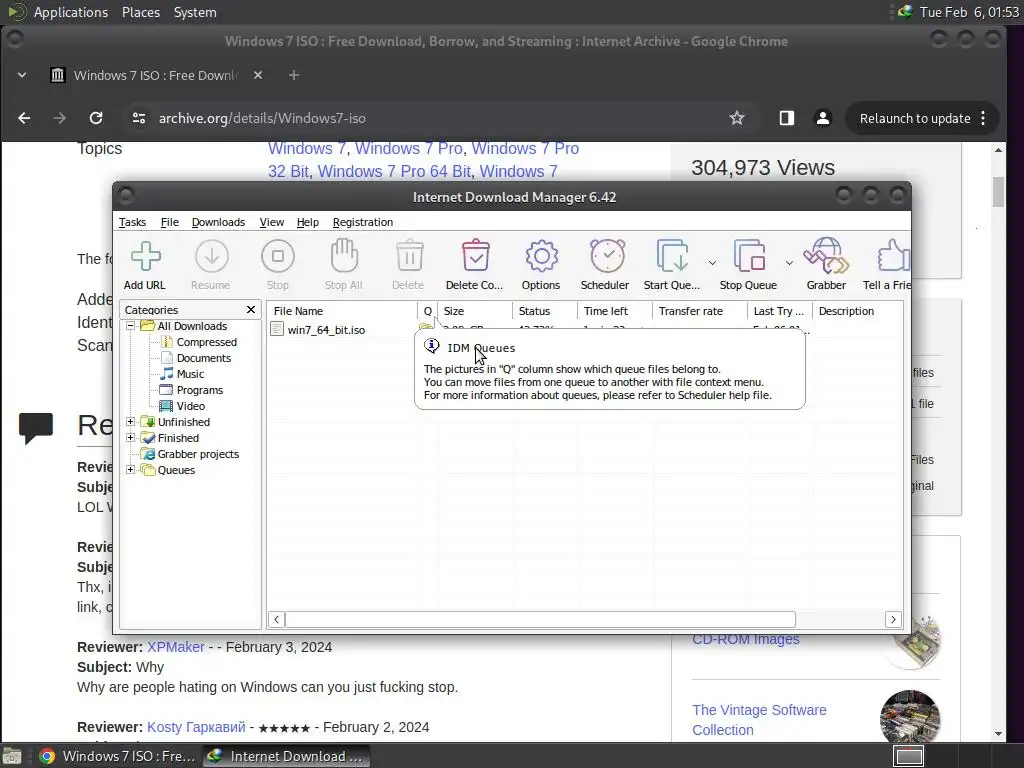Sort by the Time left column header
The image size is (1024, 768).
(615, 311)
